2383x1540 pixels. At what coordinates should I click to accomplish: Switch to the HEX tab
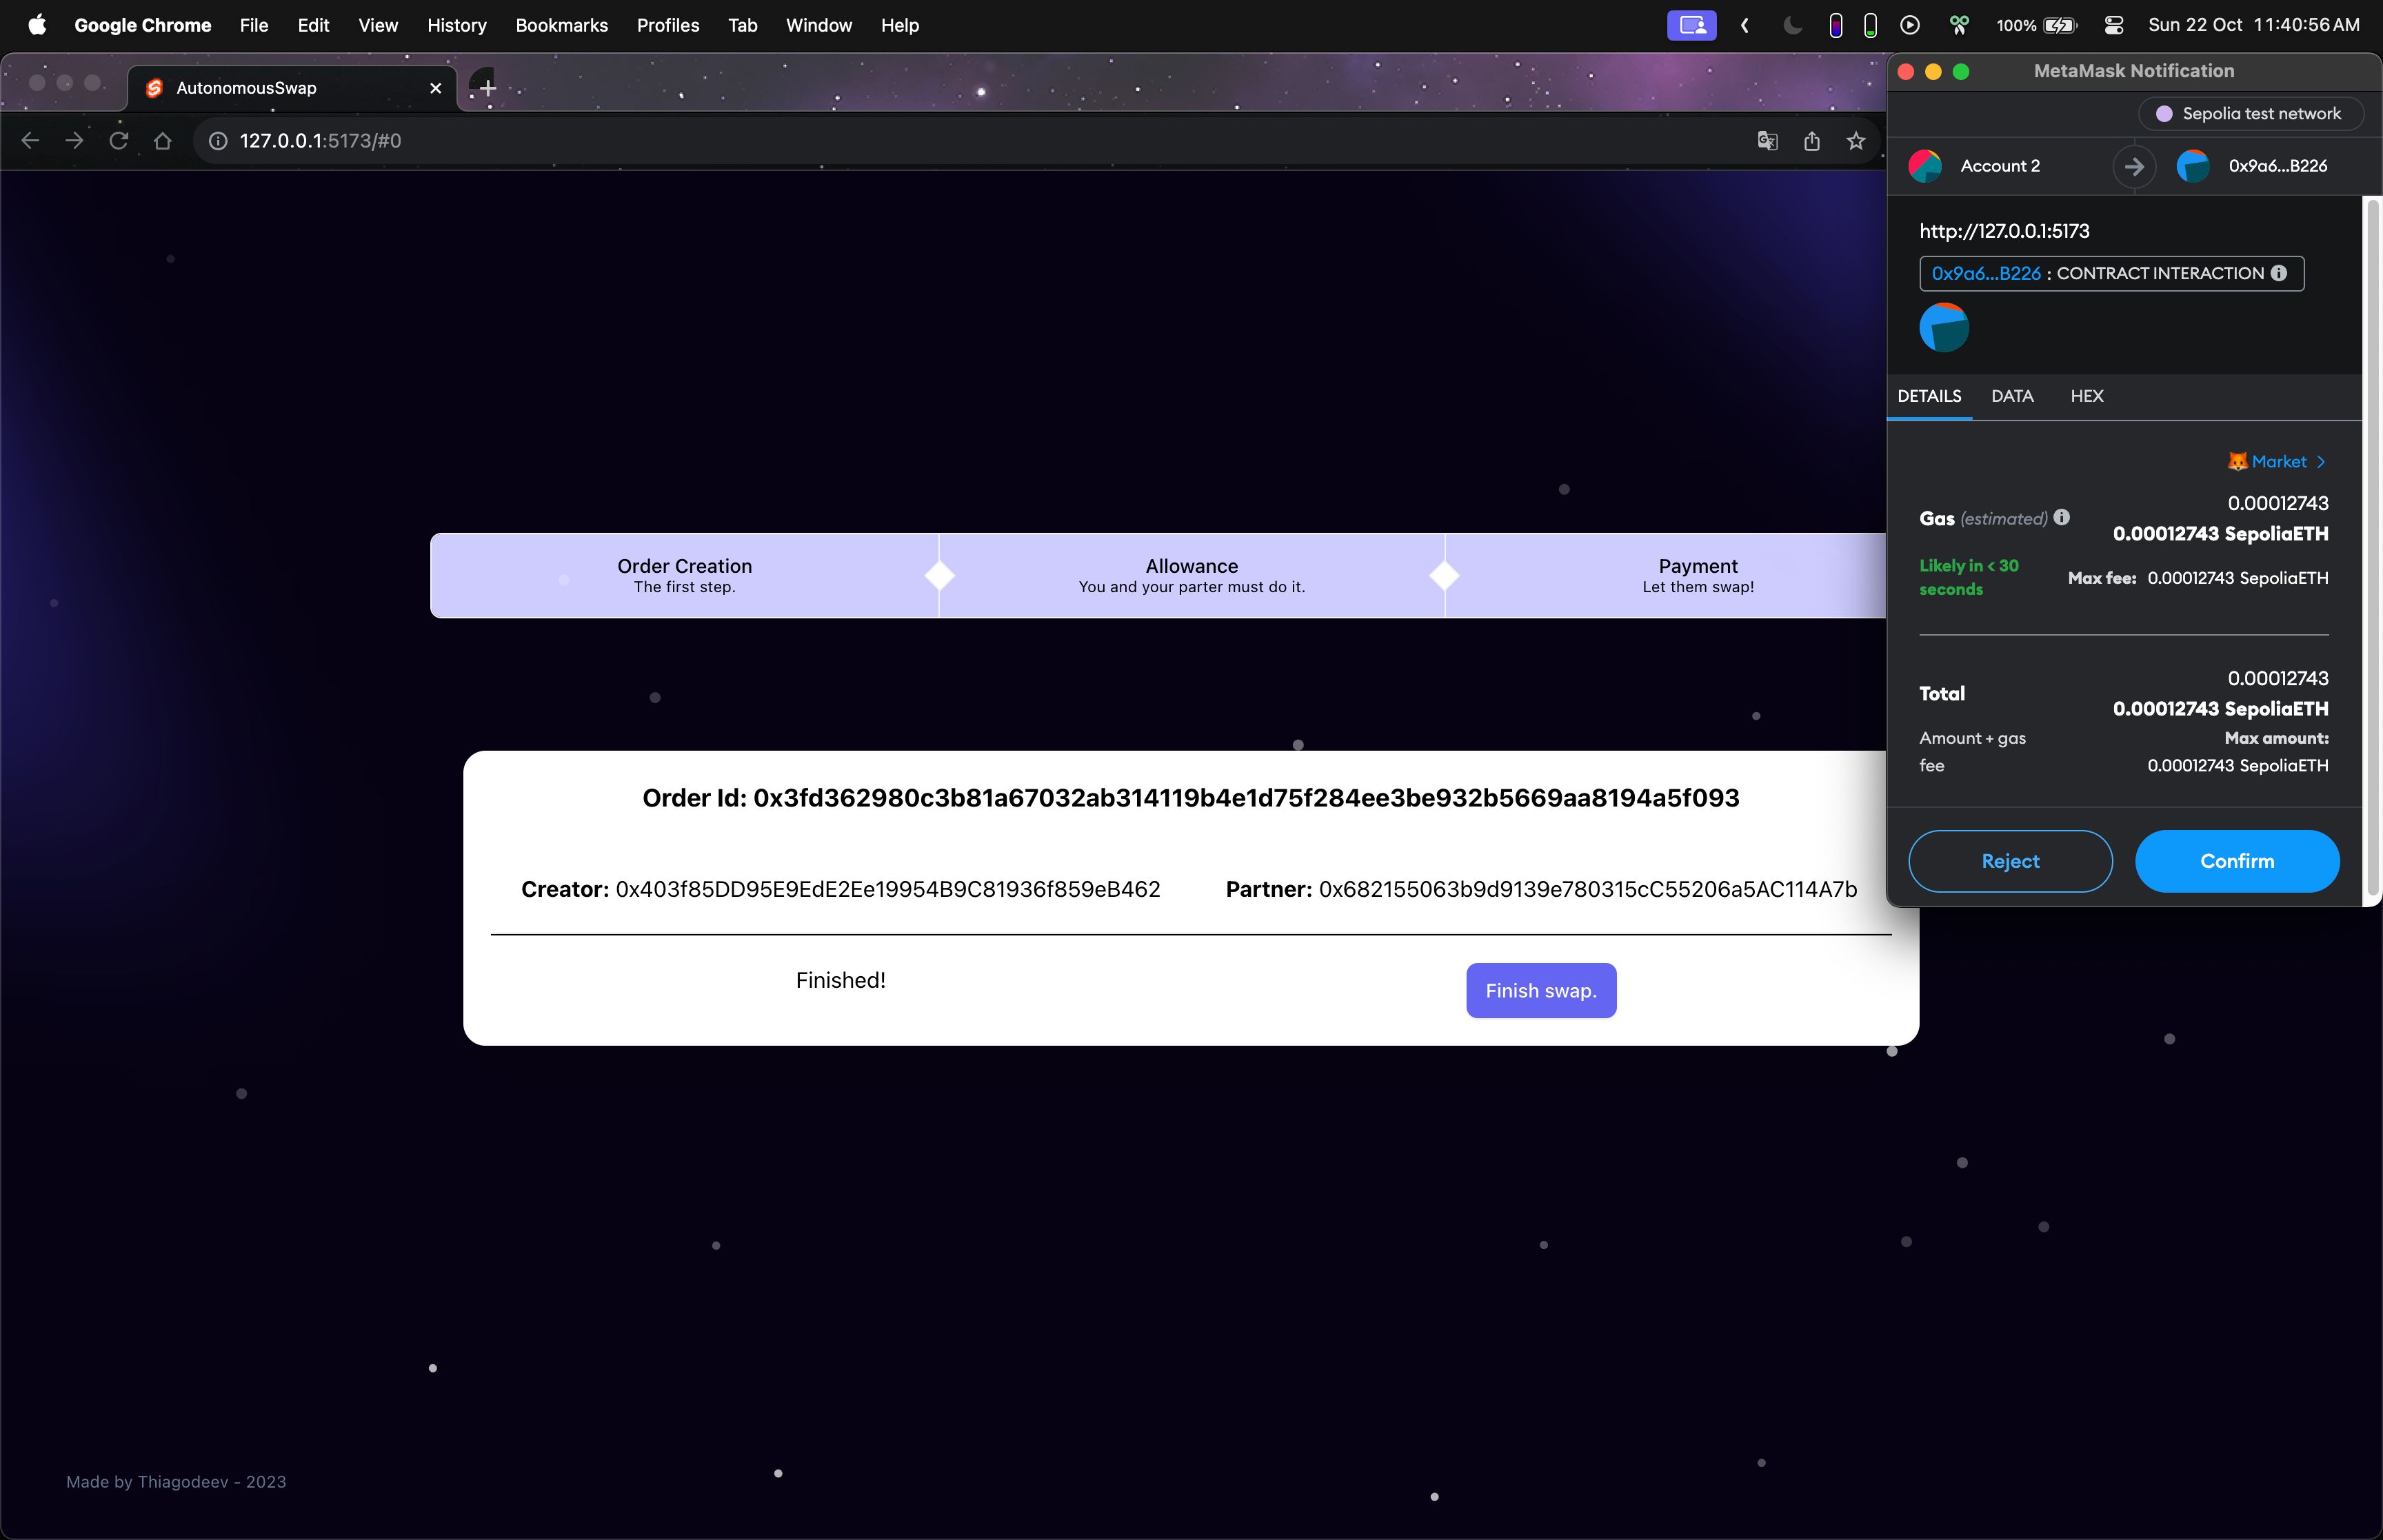[x=2087, y=396]
